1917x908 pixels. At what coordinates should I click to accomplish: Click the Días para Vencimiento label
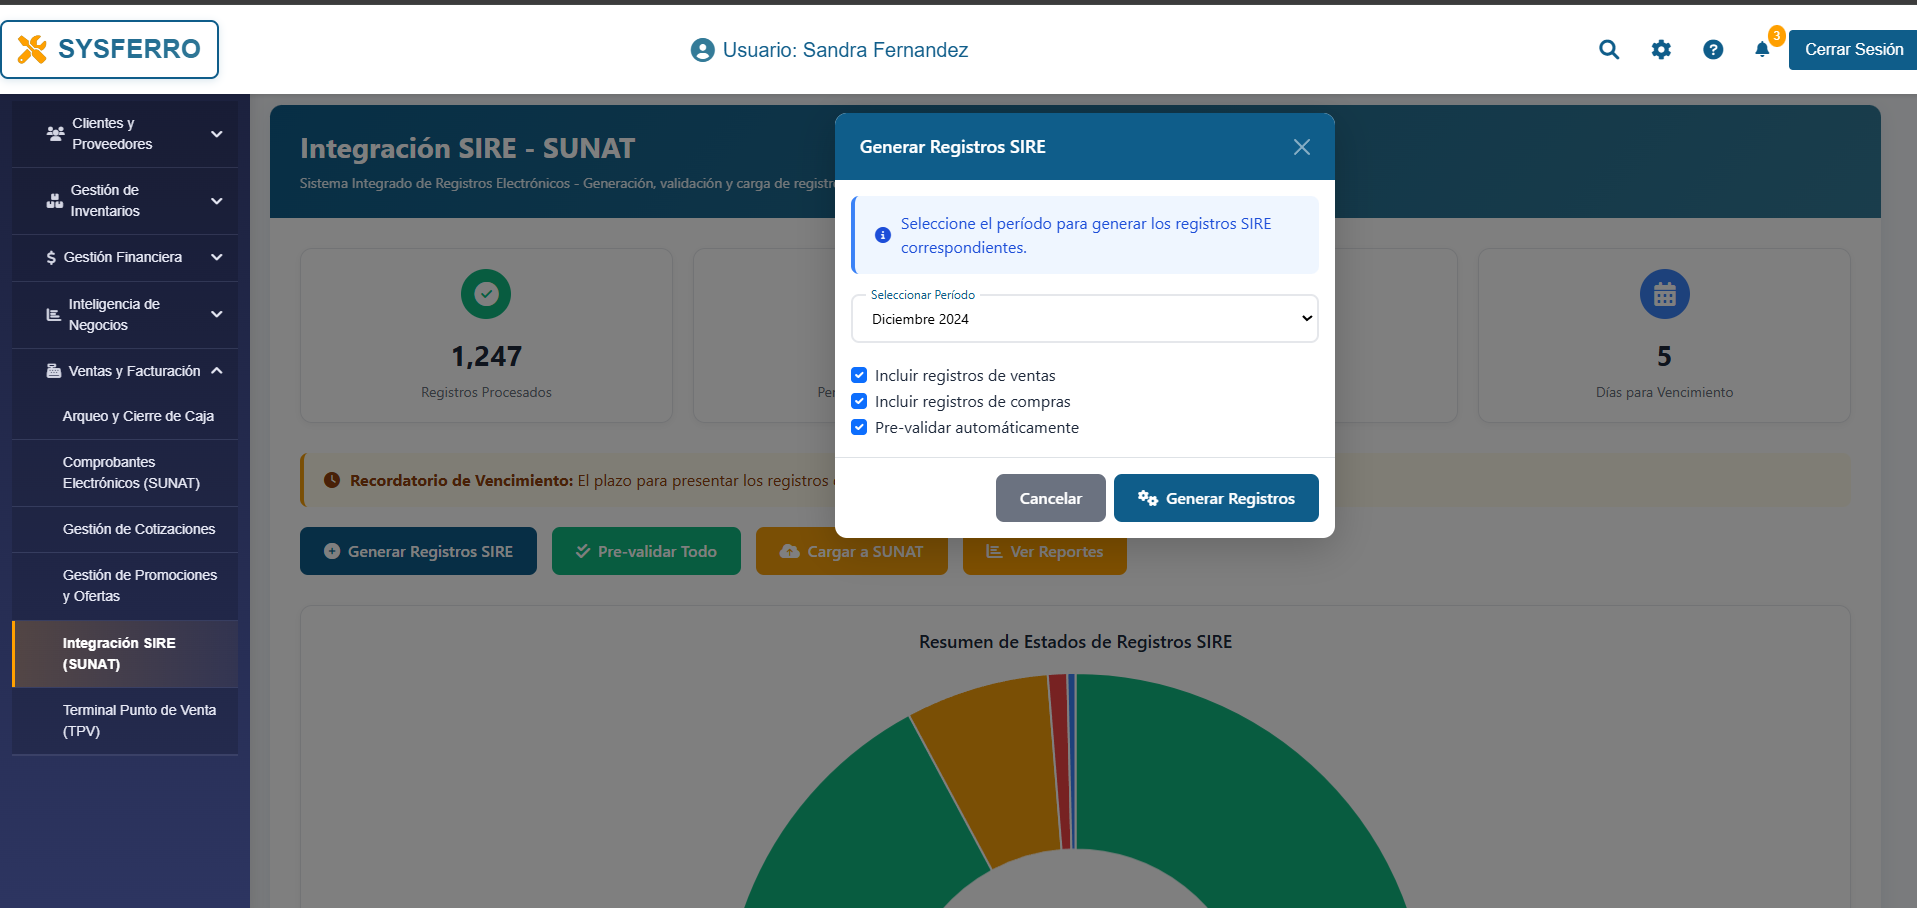tap(1664, 392)
